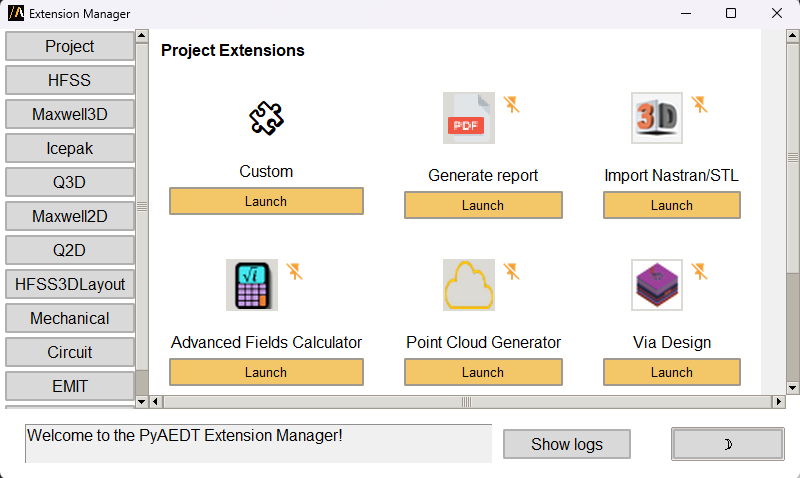Click the horizontal scrollbar right arrow

[779, 401]
